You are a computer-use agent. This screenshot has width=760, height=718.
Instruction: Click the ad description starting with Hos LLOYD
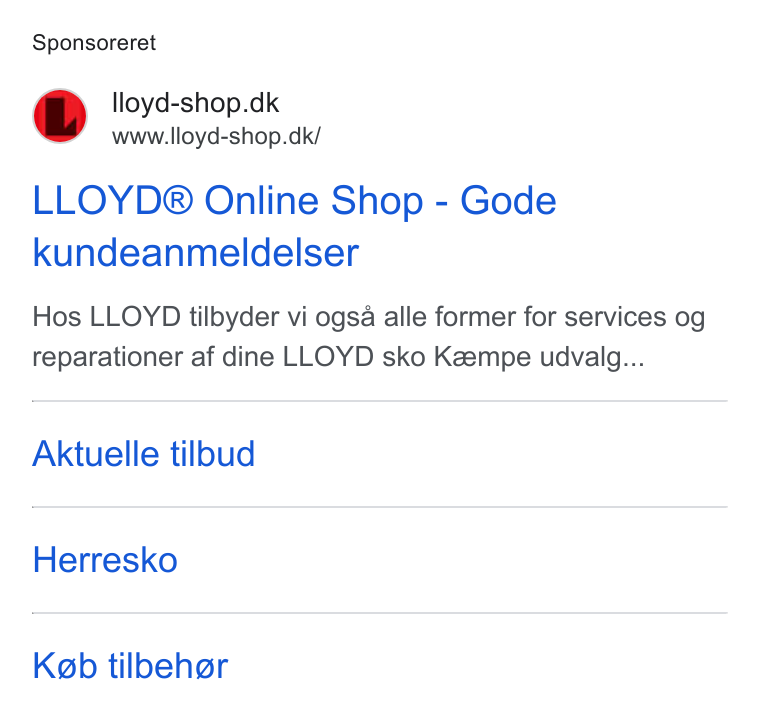pos(368,337)
